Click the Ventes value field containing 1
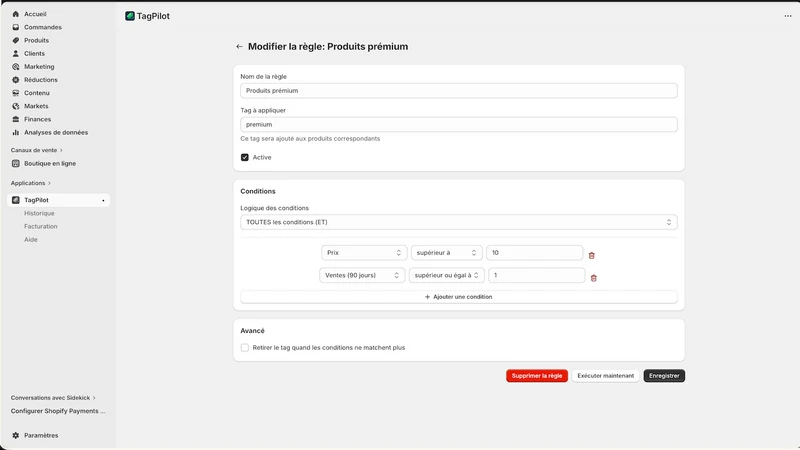This screenshot has width=800, height=450. (536, 275)
